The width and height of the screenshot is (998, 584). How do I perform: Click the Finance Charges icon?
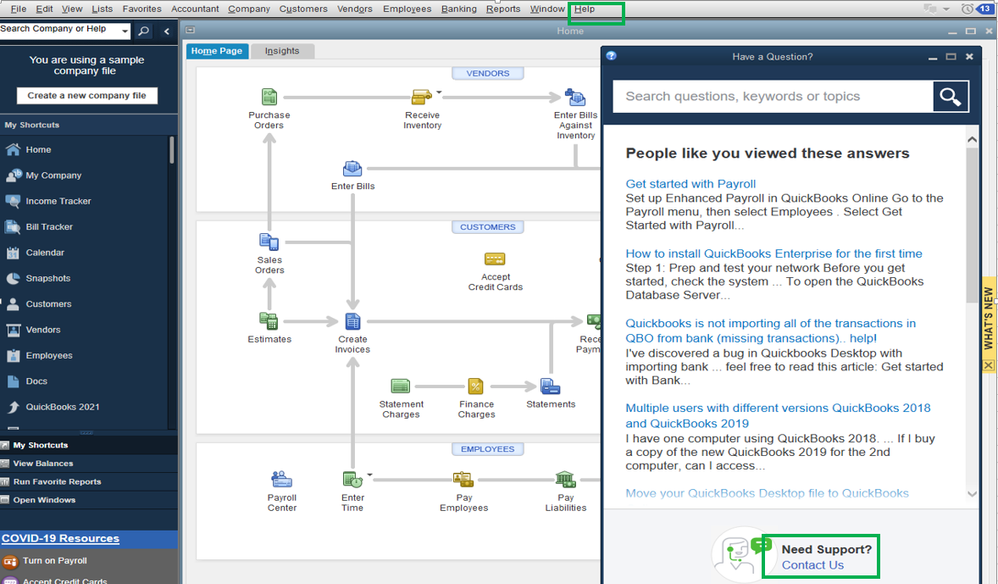coord(475,386)
